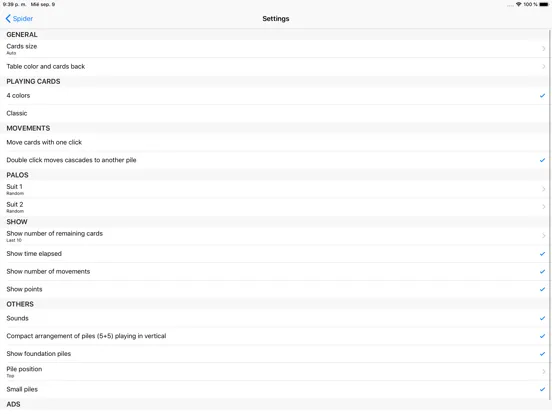Open Cards size chevron
Image resolution: width=552 pixels, height=414 pixels.
click(544, 49)
